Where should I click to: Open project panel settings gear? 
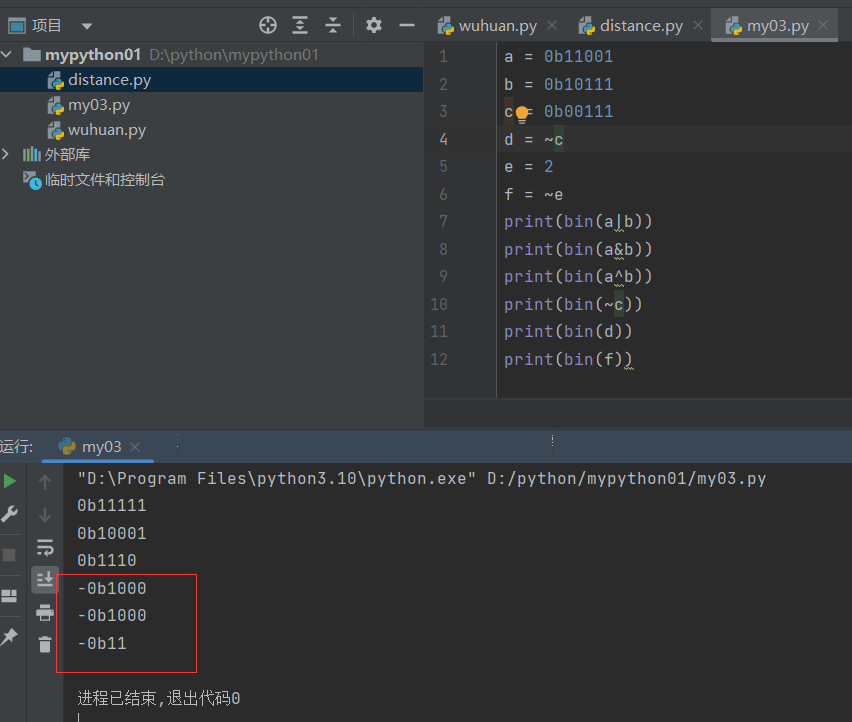pos(374,25)
